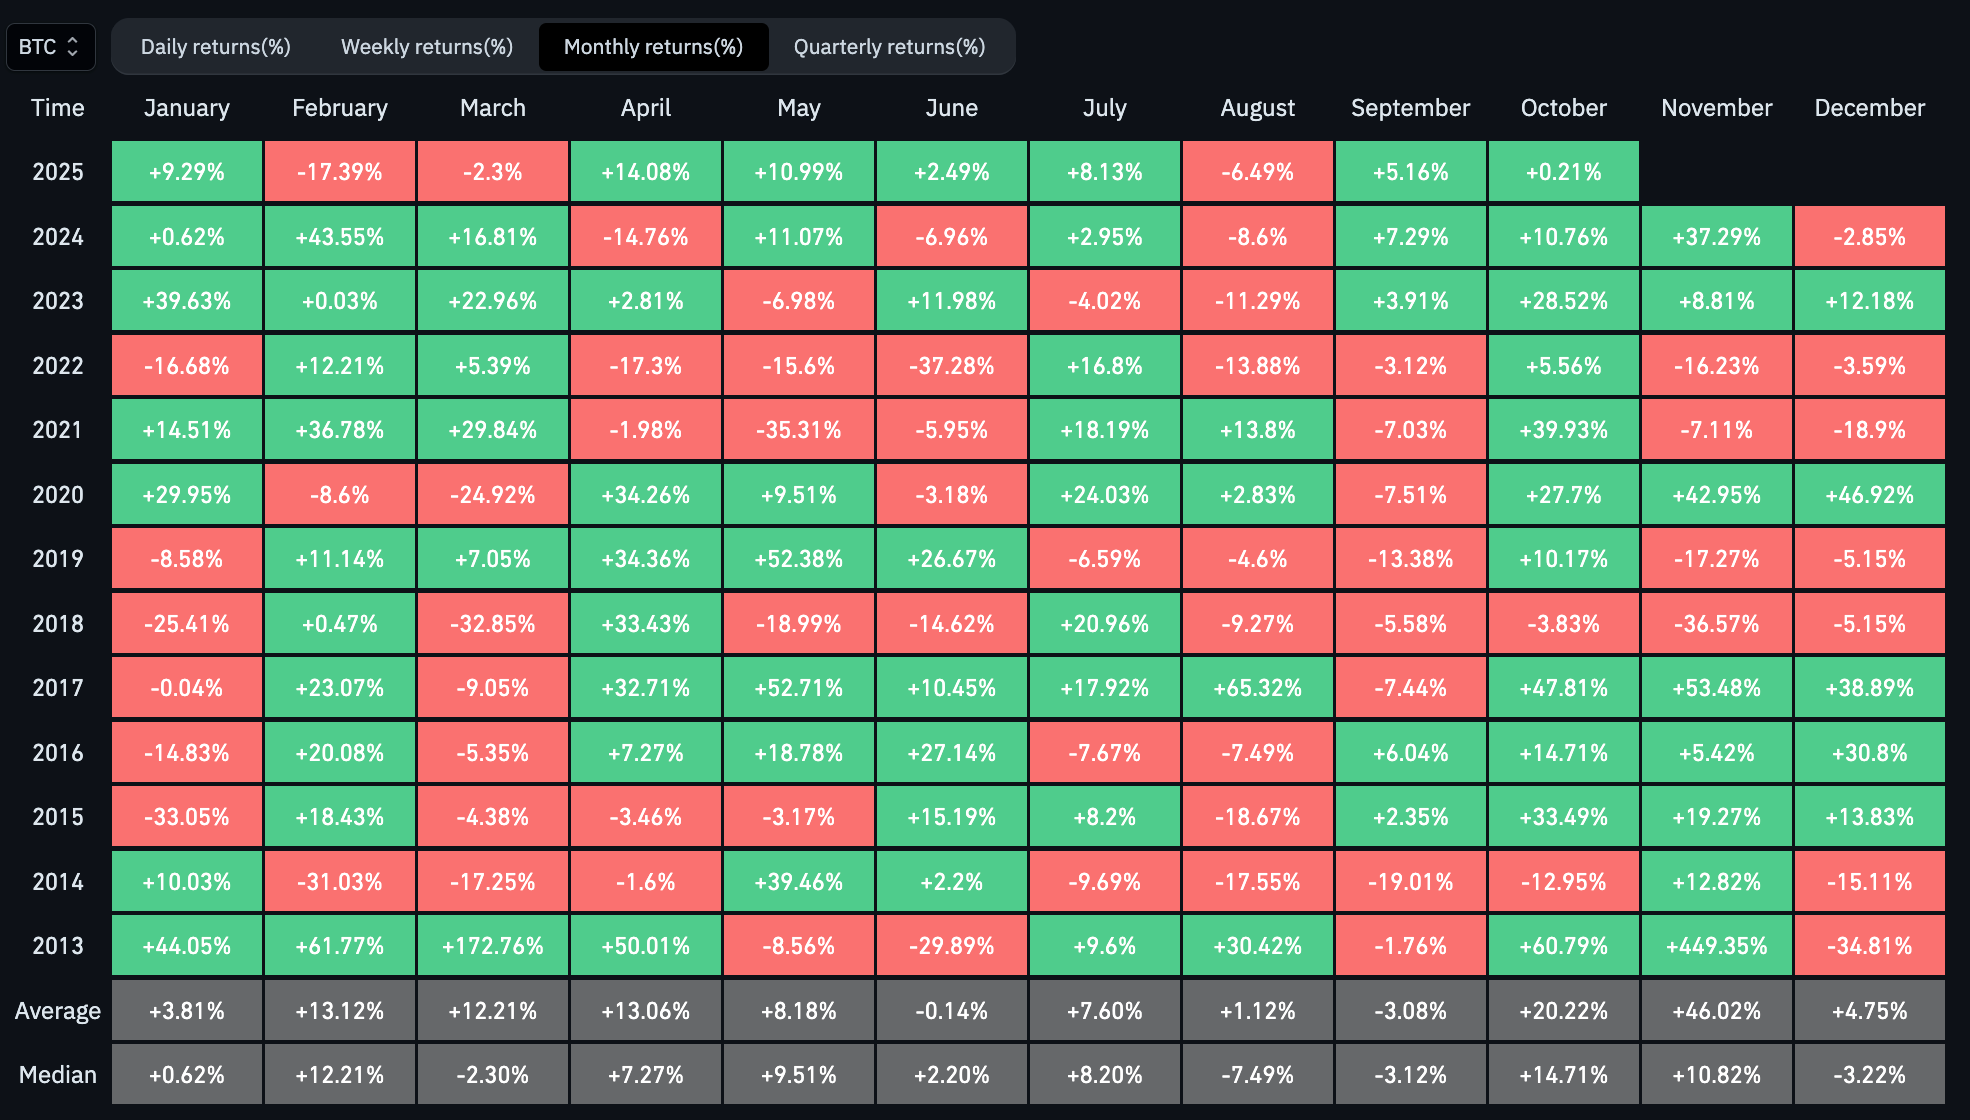Open the Quarterly returns(%) tab
Image resolution: width=1970 pixels, height=1120 pixels.
(x=889, y=47)
